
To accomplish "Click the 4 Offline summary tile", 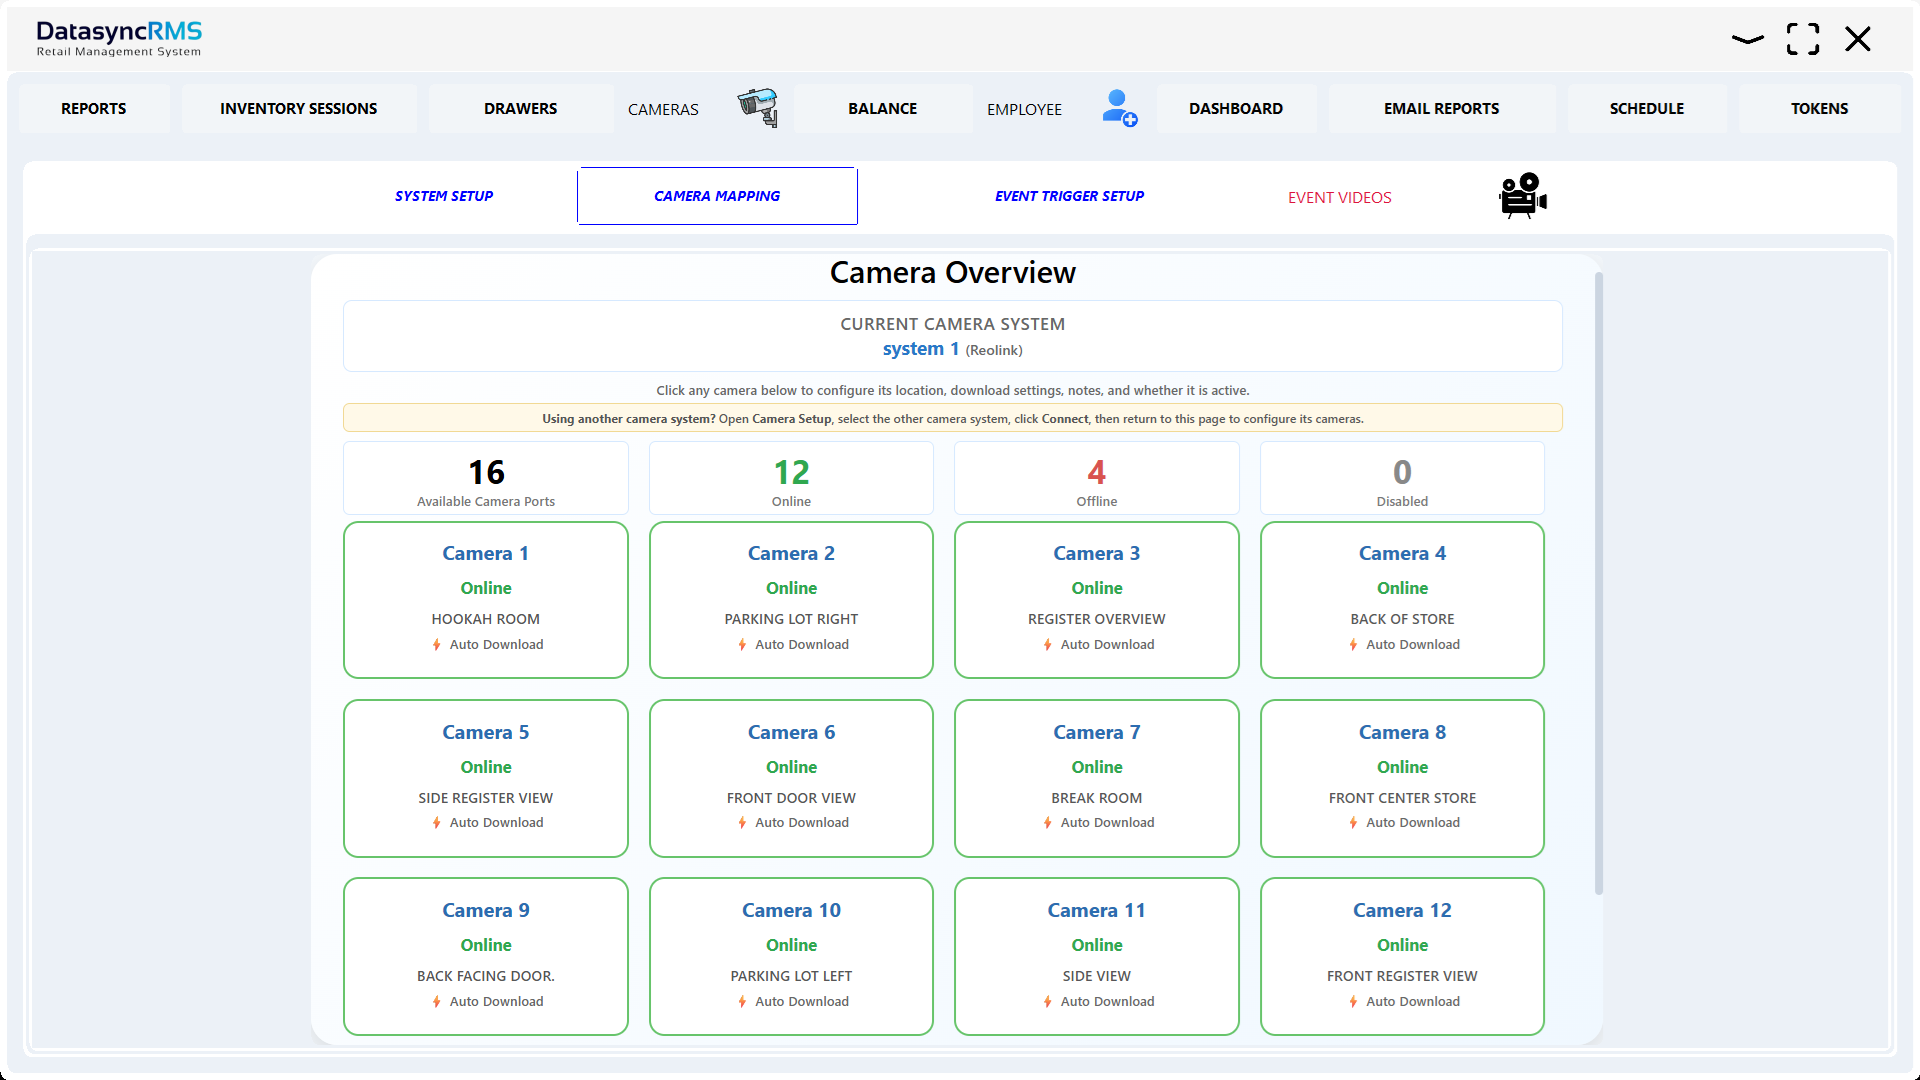I will pyautogui.click(x=1097, y=478).
